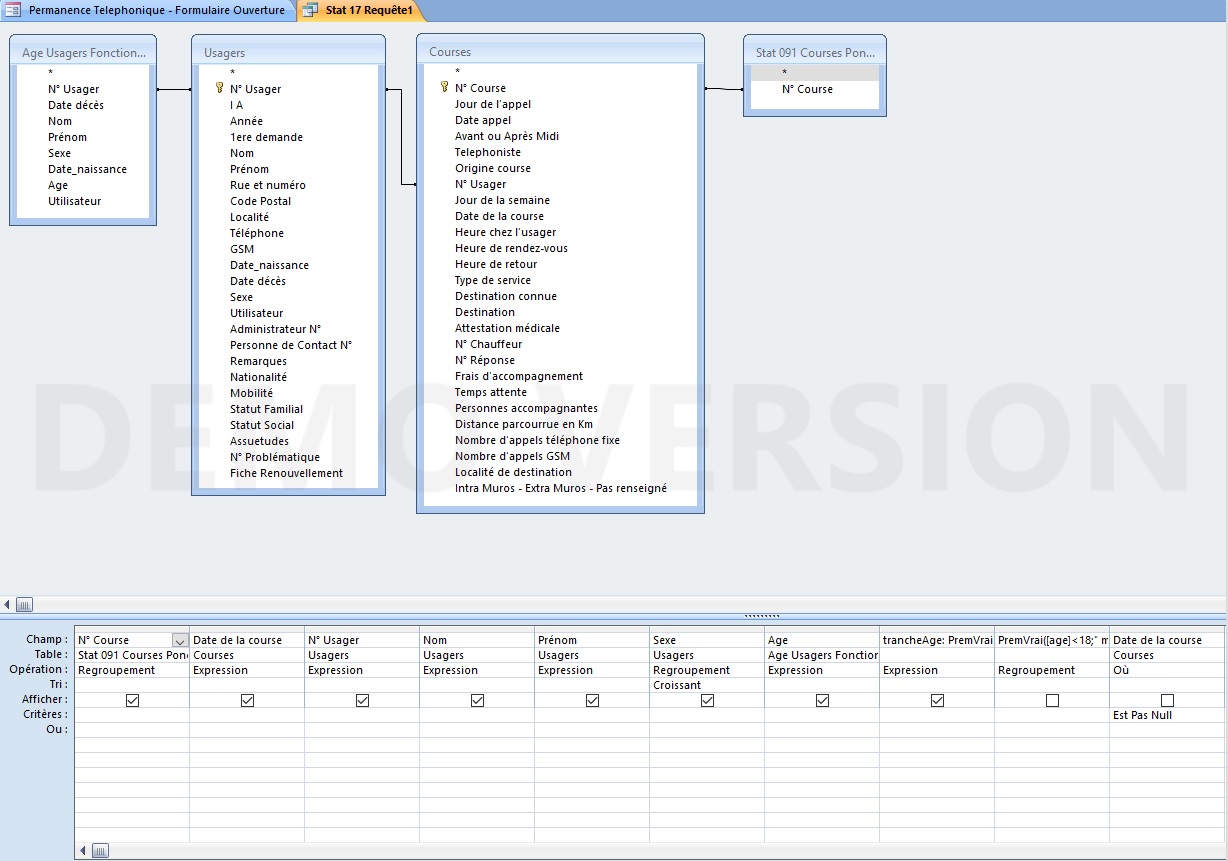Uncheck Afficher for the Sexe column
The width and height of the screenshot is (1228, 861).
click(707, 701)
